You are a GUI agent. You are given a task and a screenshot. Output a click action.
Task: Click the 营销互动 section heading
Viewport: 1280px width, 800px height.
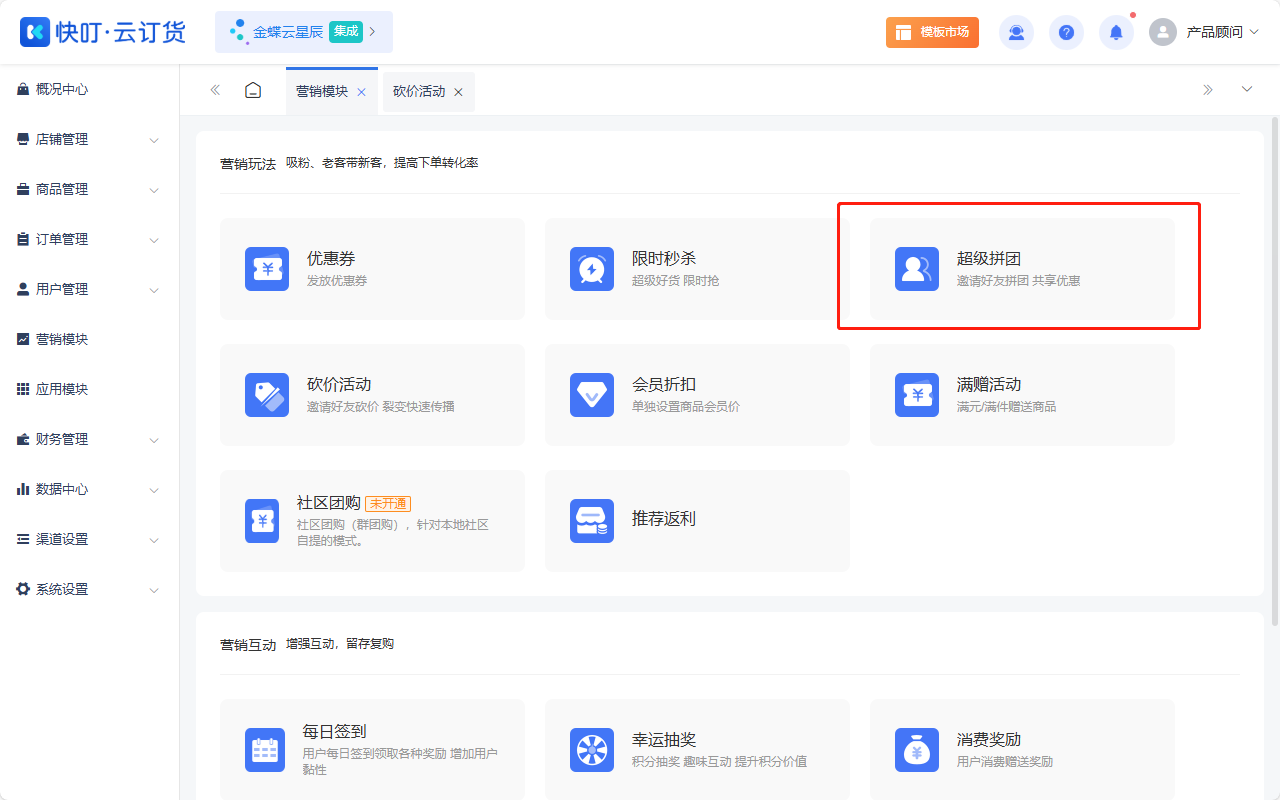click(248, 644)
